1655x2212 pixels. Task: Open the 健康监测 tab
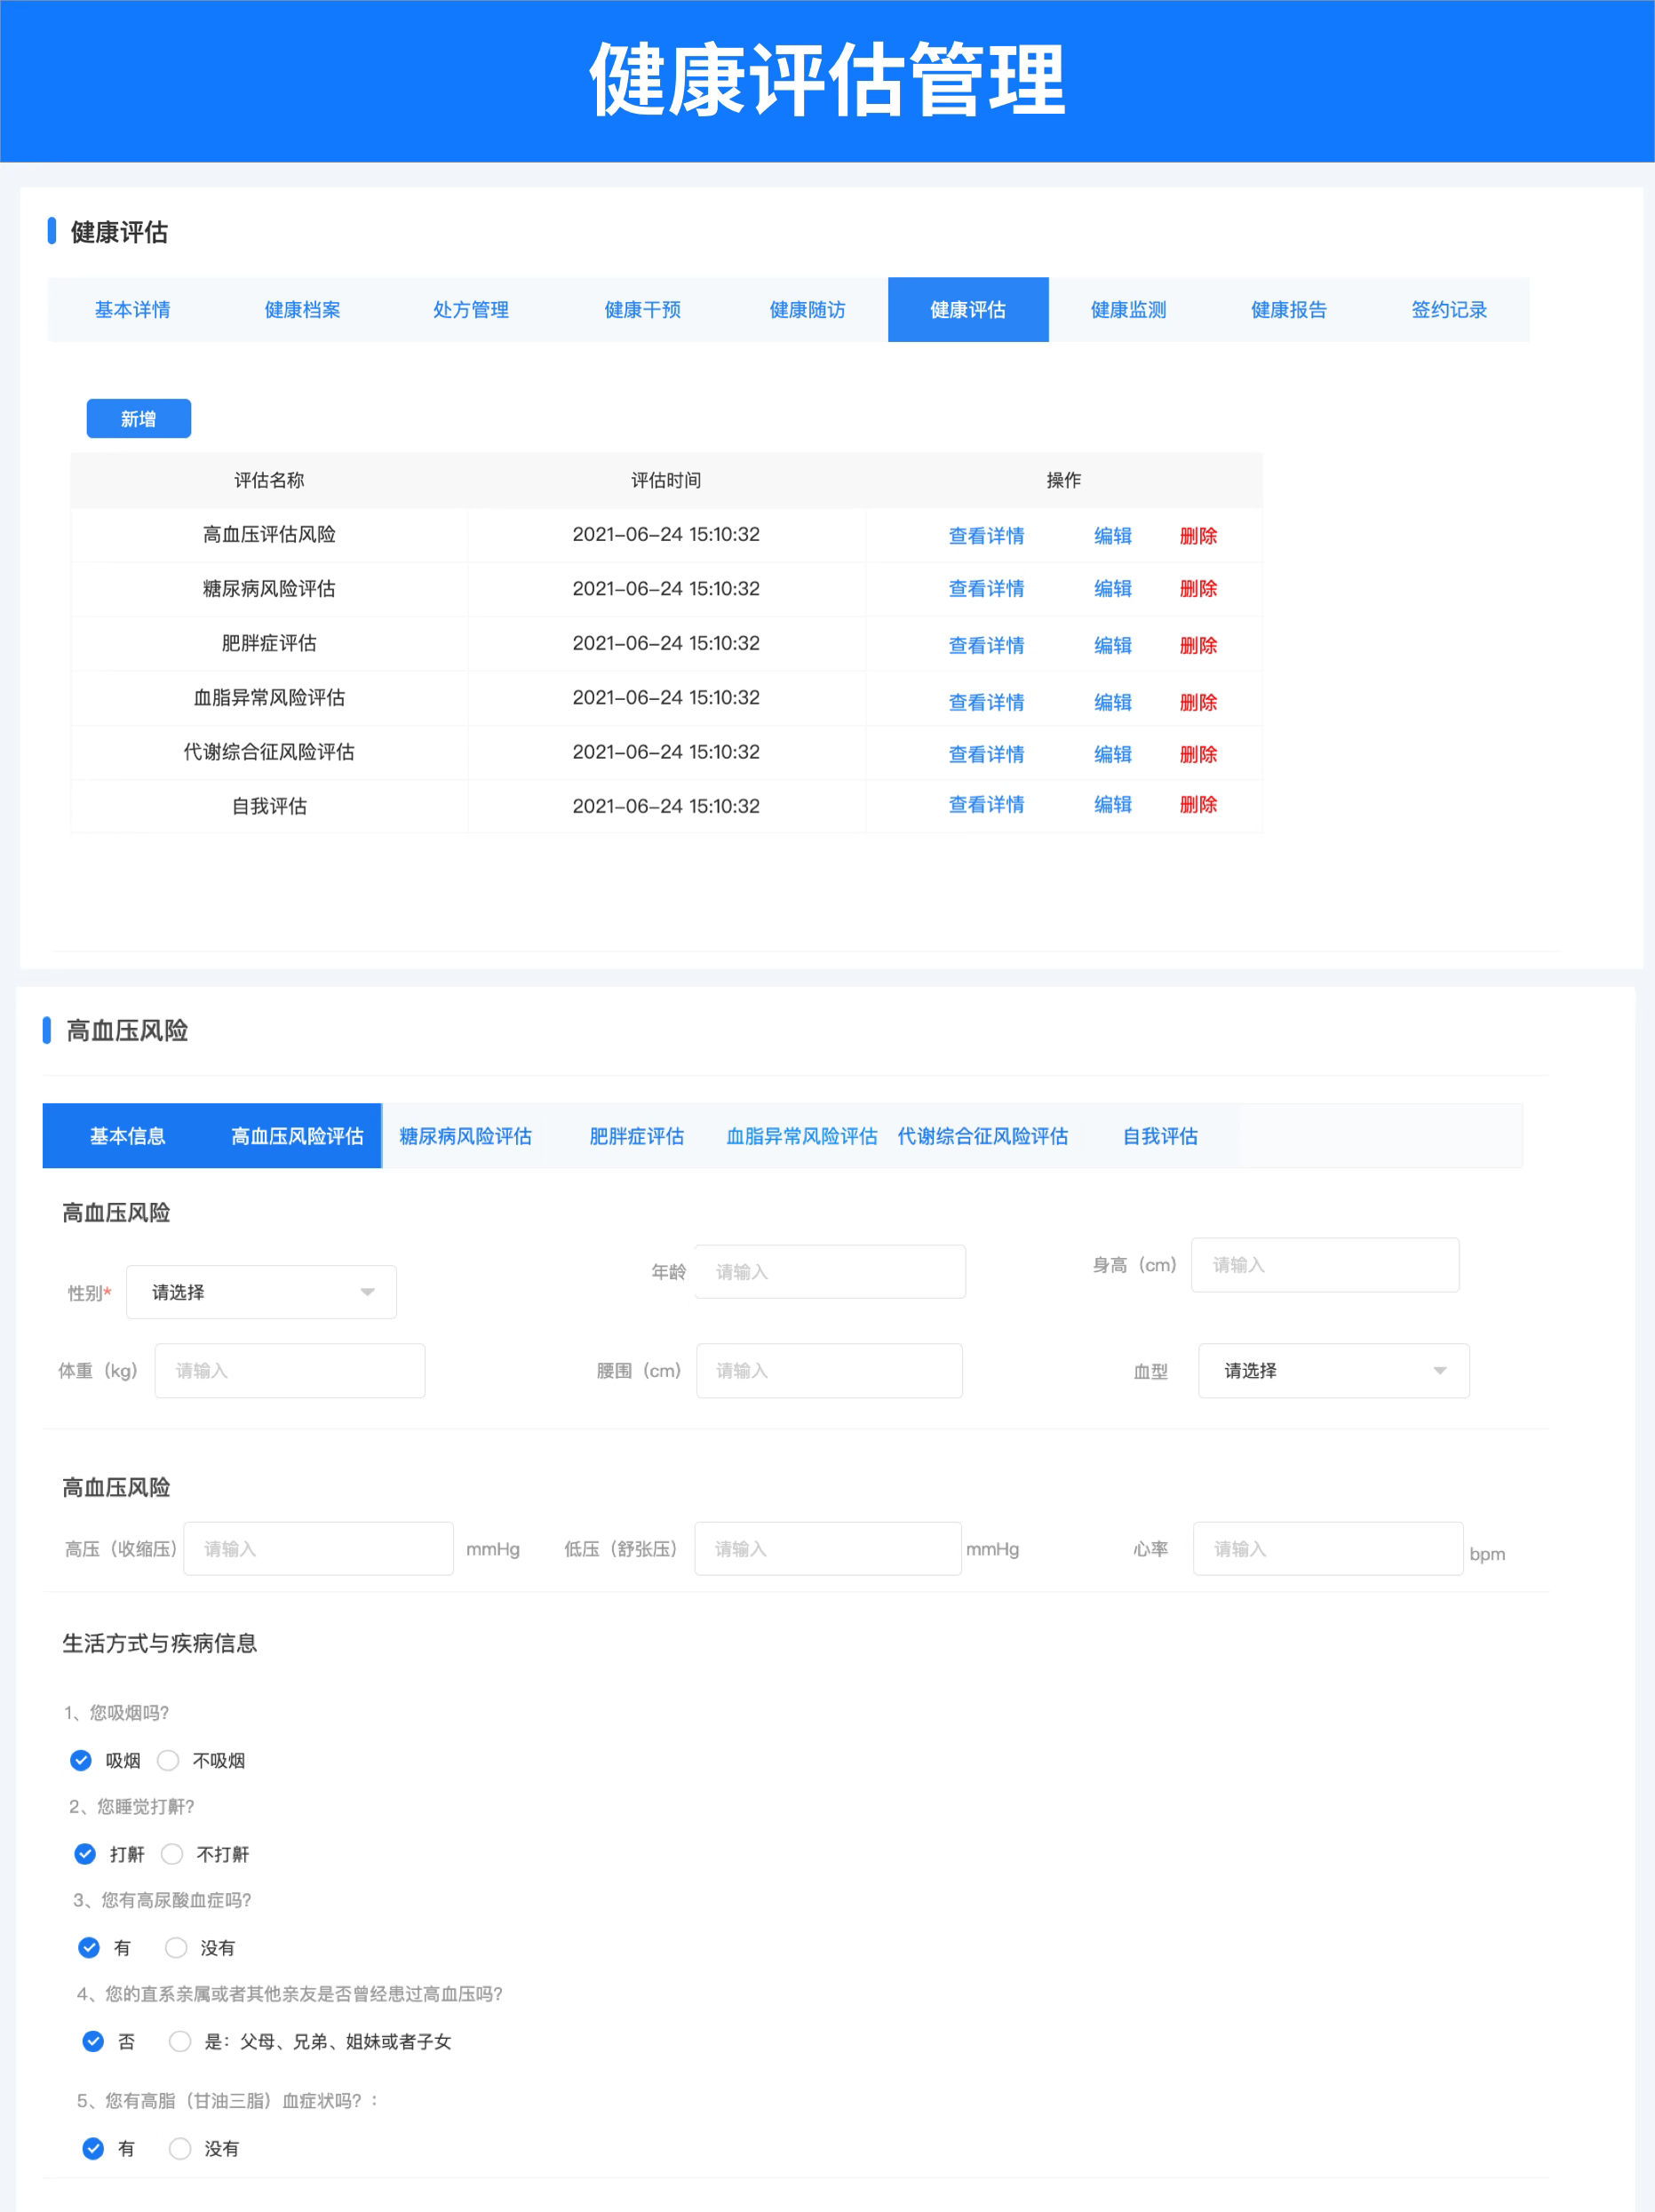click(1128, 310)
